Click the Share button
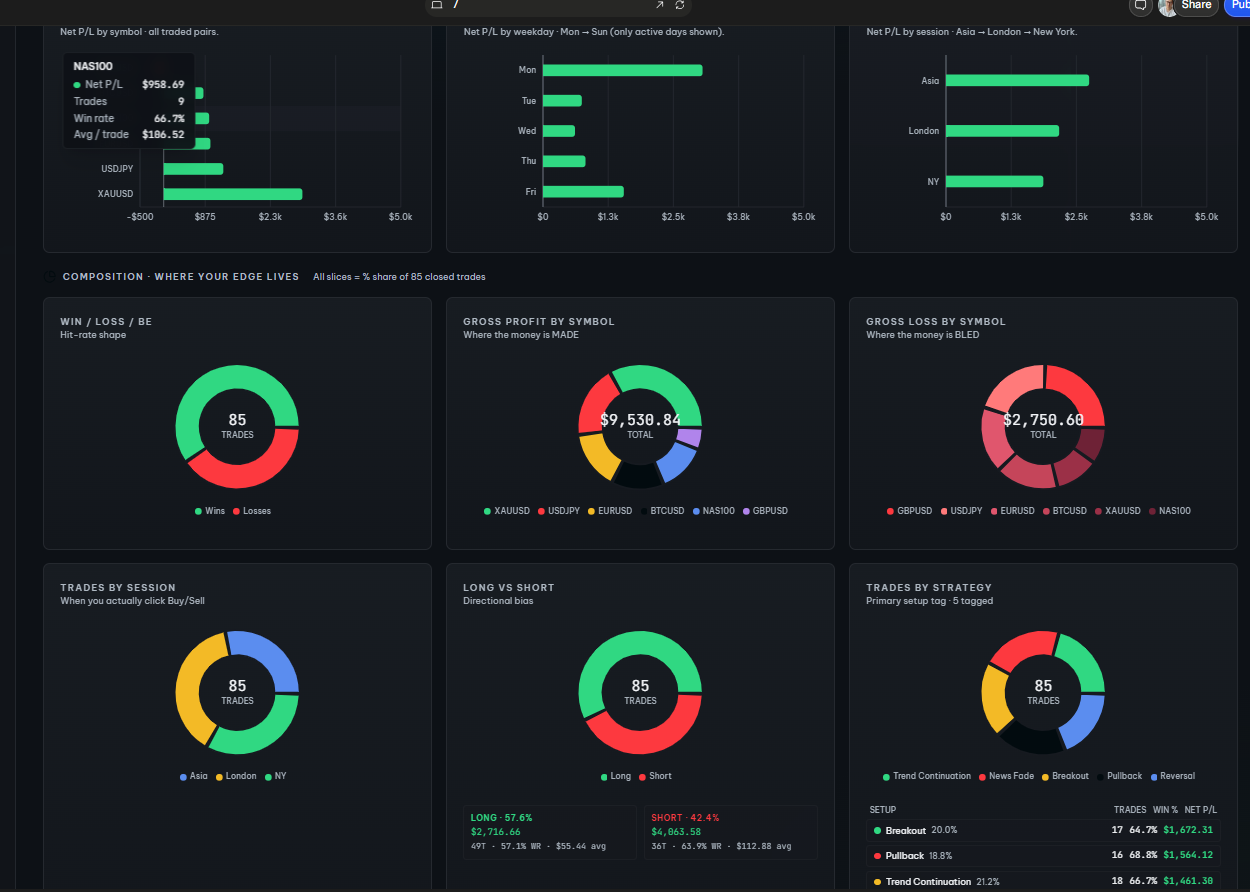The width and height of the screenshot is (1250, 892). point(1196,5)
